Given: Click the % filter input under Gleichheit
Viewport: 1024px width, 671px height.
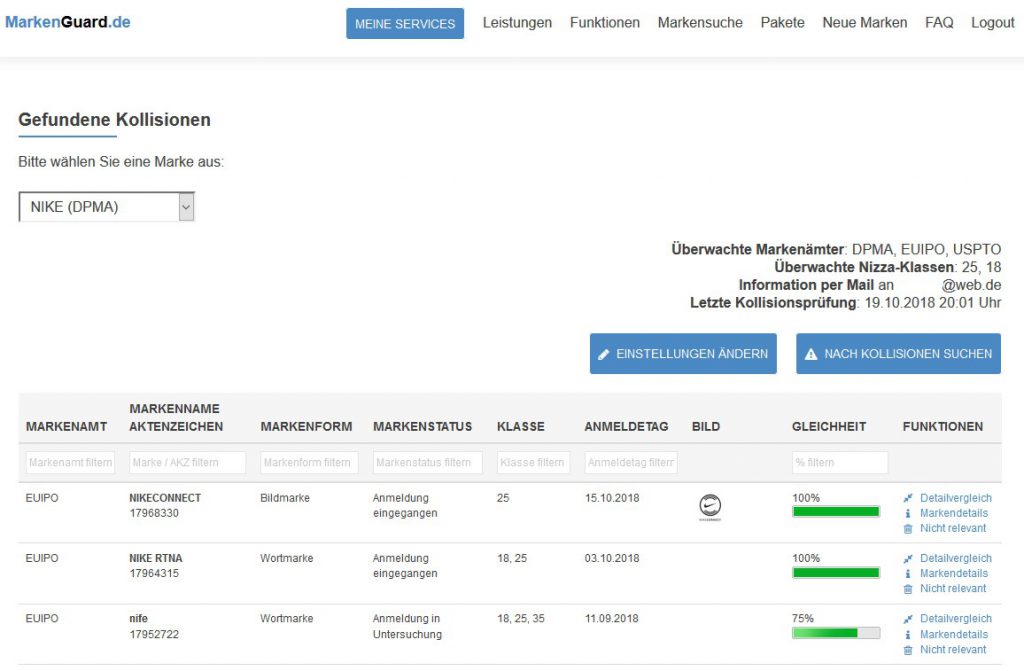Looking at the screenshot, I should tap(840, 463).
